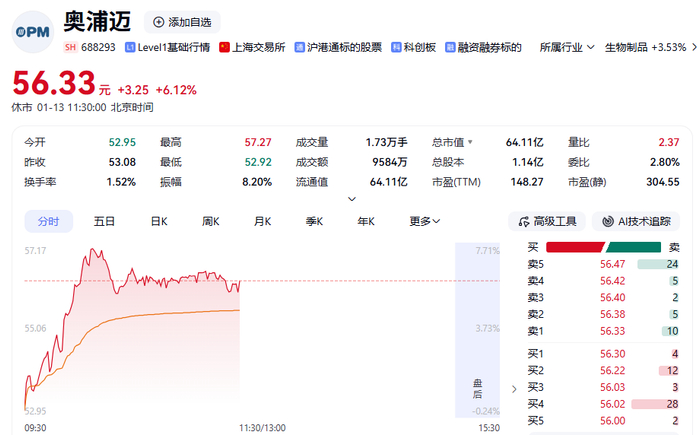Click the 科创板 badge icon
The height and width of the screenshot is (435, 700).
396,47
